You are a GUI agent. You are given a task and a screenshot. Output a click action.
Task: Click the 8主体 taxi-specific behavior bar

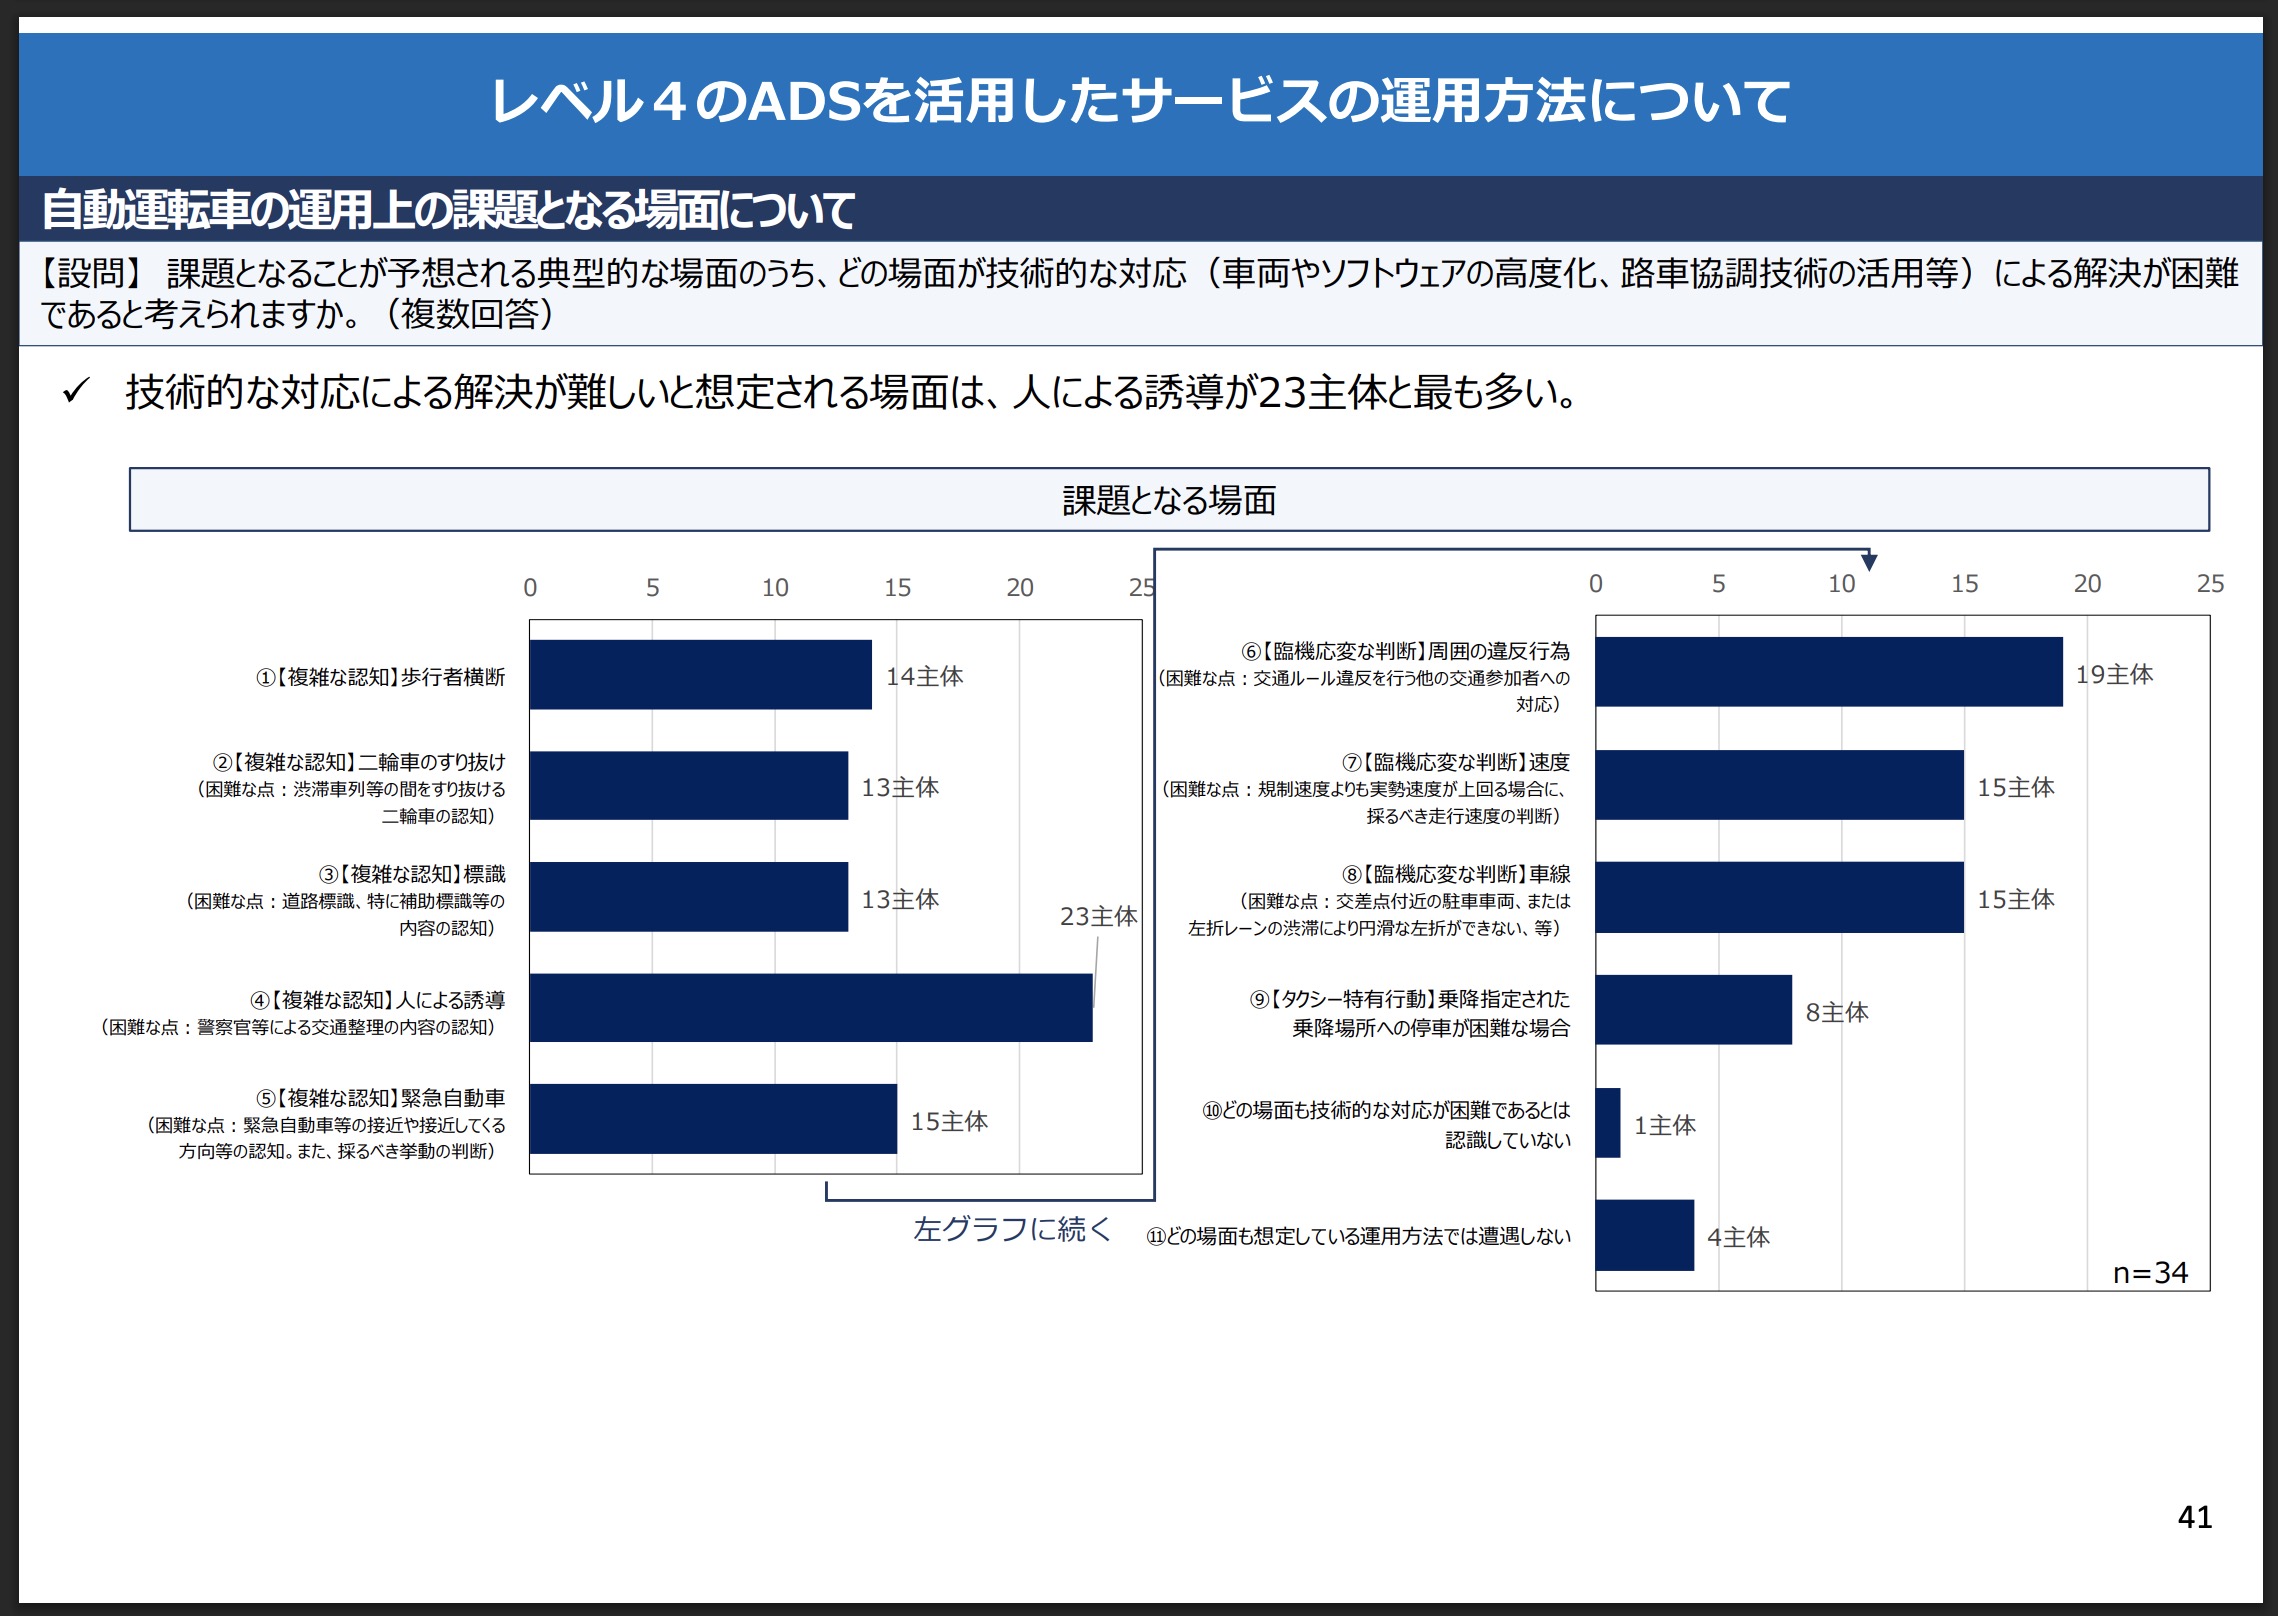coord(1693,1010)
